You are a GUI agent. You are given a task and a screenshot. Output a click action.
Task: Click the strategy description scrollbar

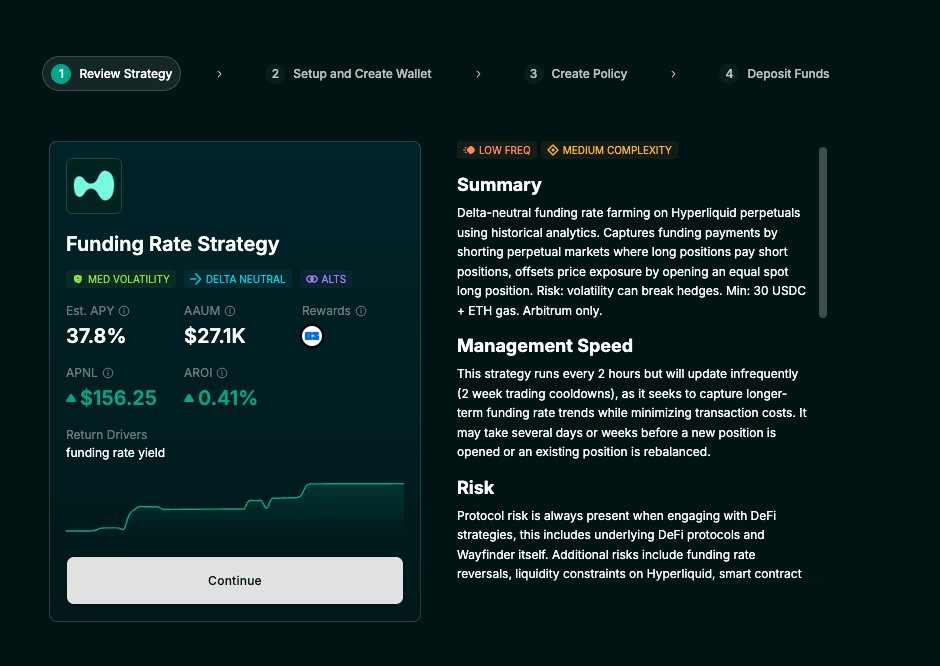pyautogui.click(x=823, y=233)
